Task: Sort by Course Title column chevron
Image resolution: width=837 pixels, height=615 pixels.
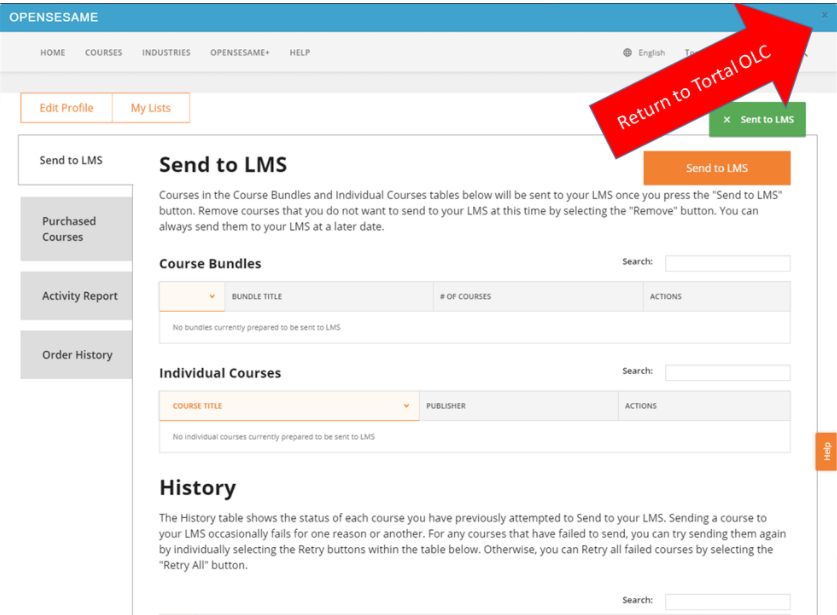Action: pos(406,406)
